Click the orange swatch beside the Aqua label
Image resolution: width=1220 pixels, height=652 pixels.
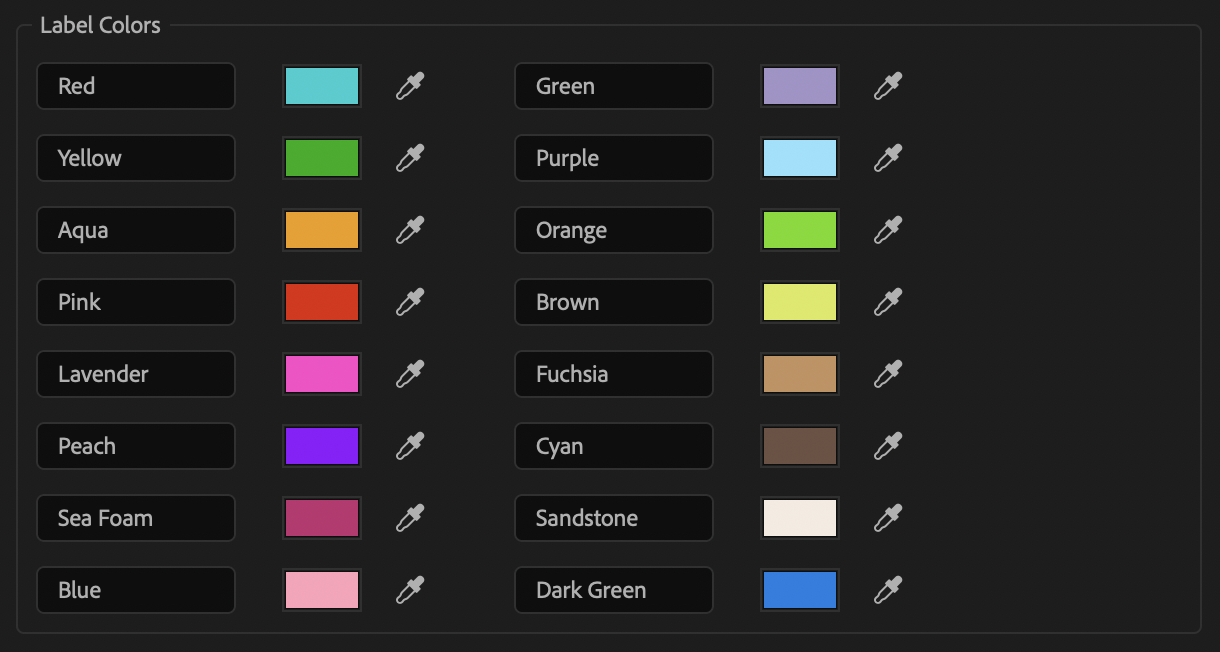(321, 230)
